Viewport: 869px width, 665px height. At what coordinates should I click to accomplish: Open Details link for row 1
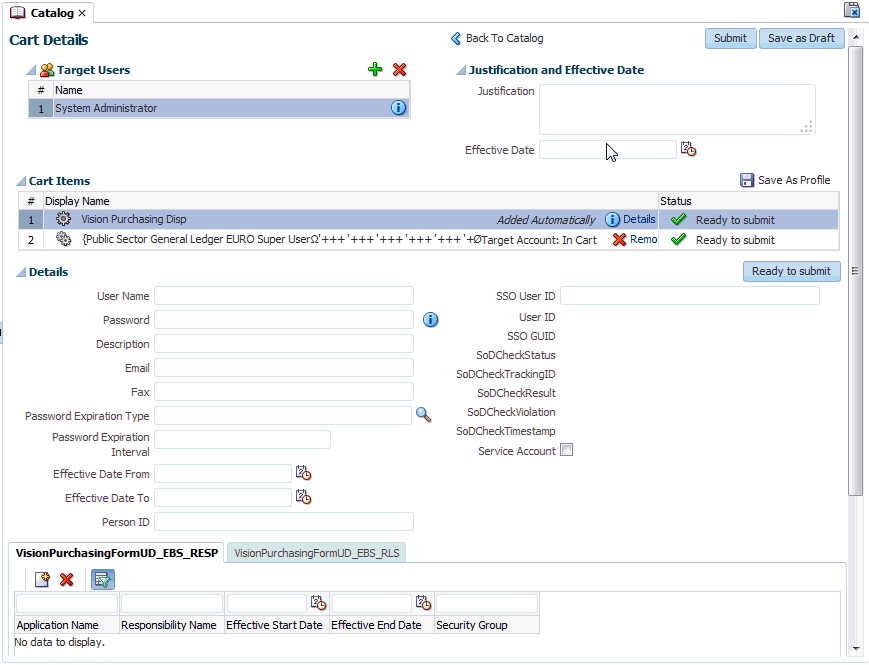click(x=639, y=219)
